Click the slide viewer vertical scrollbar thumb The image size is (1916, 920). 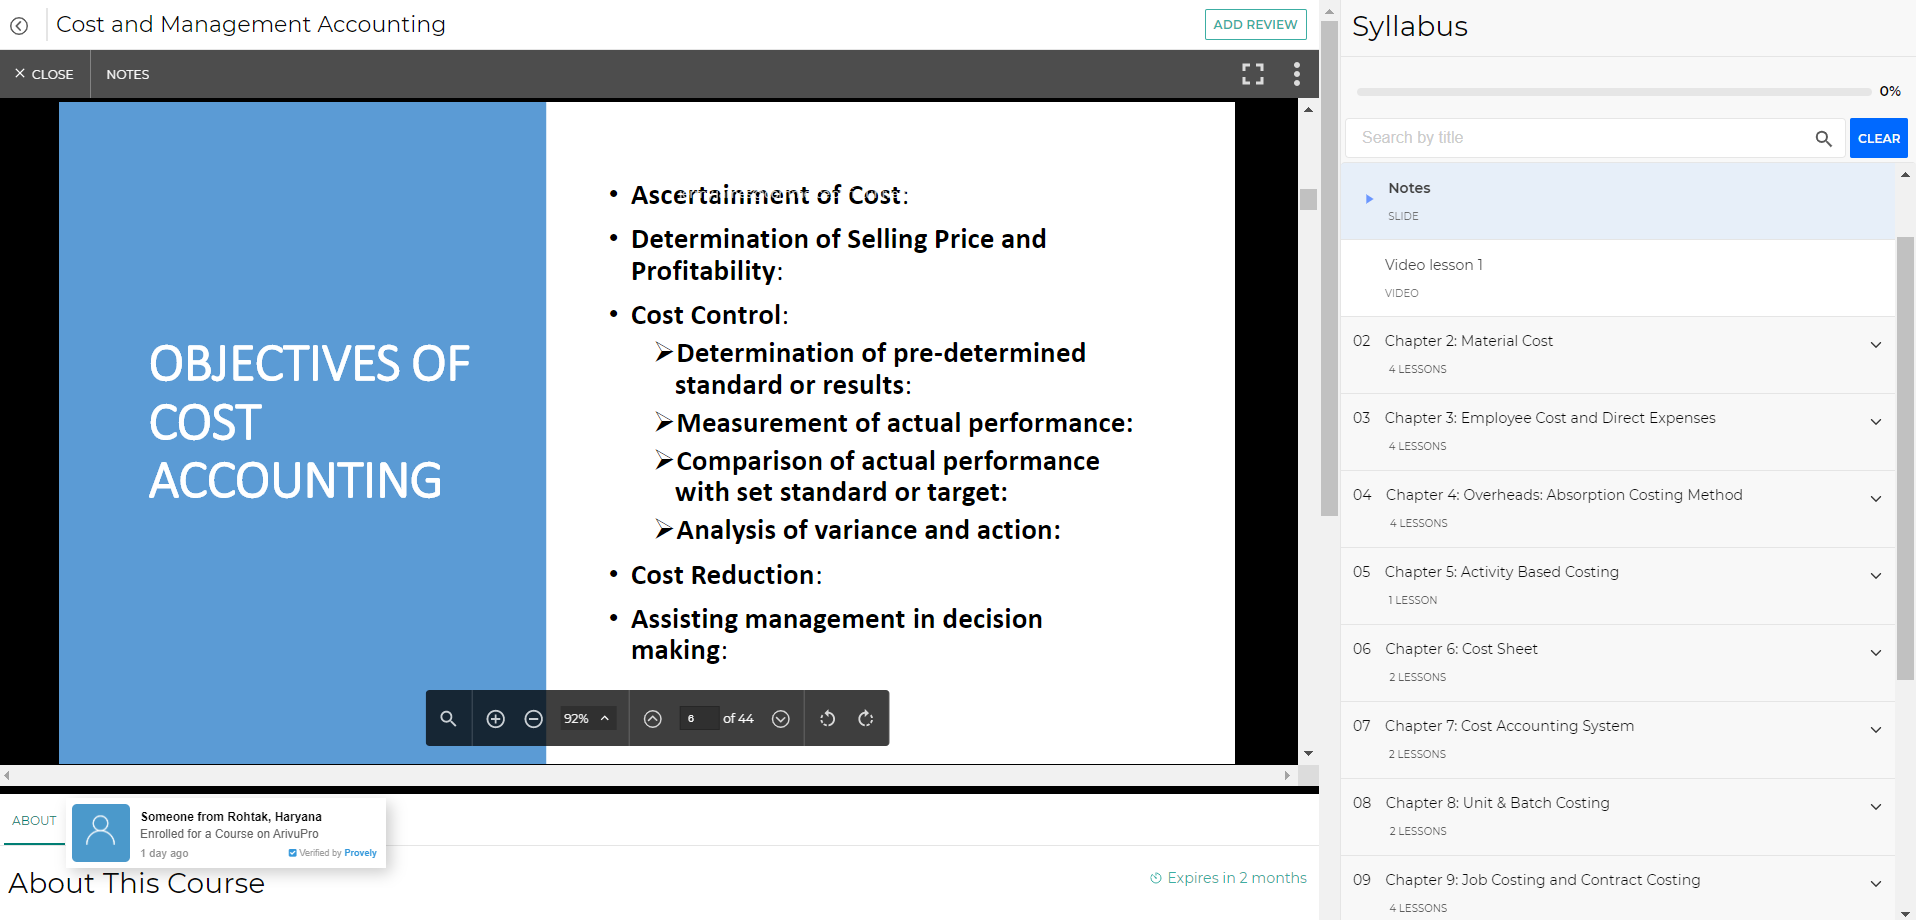coord(1308,199)
